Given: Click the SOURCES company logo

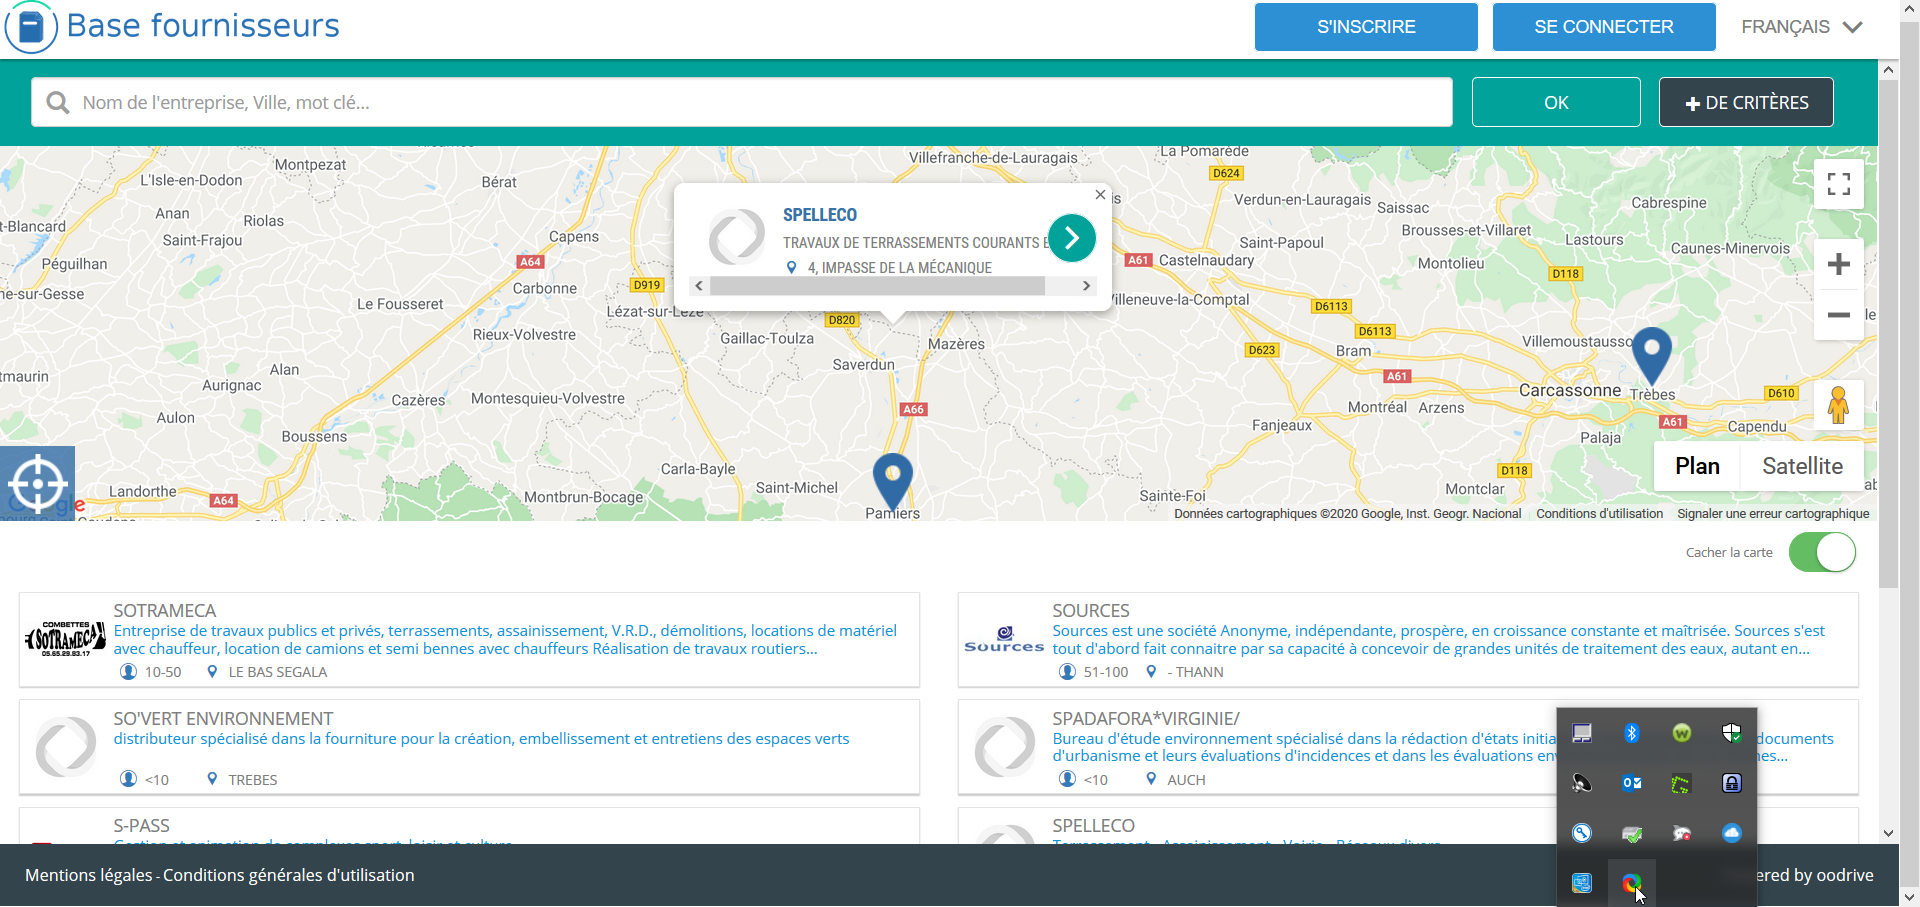Looking at the screenshot, I should 1004,640.
